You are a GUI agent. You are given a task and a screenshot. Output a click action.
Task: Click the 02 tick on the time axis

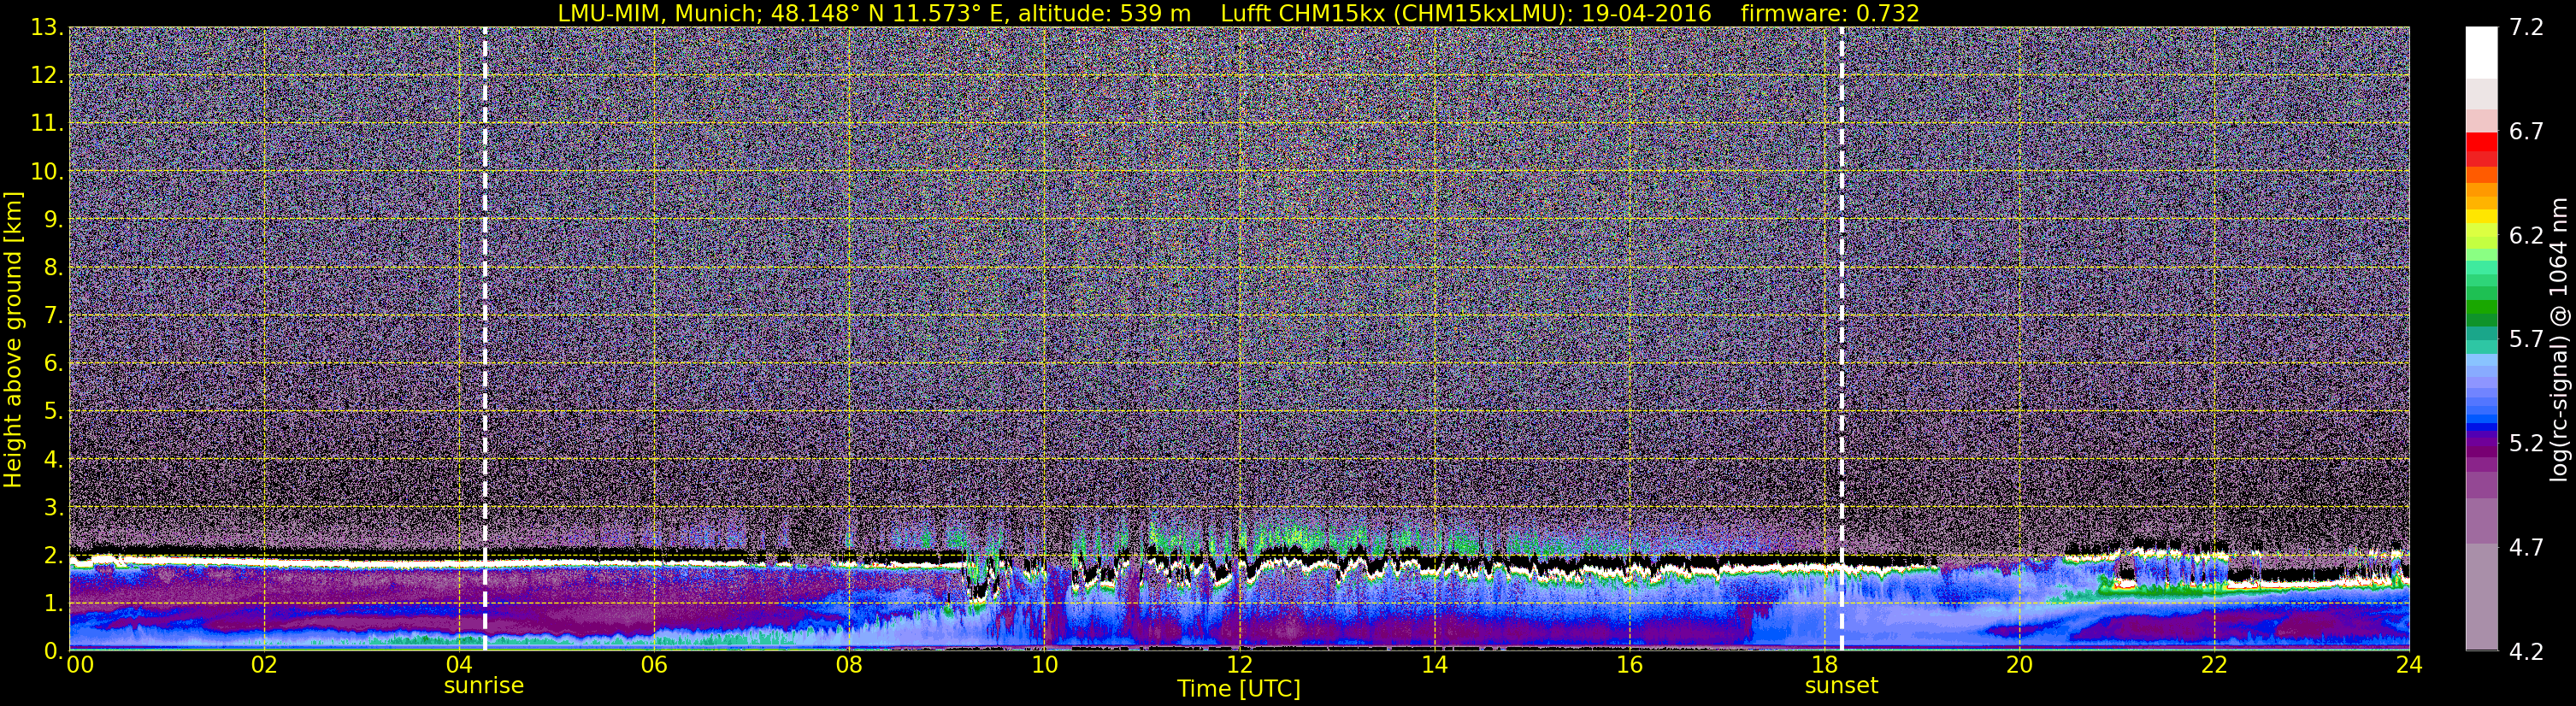tap(264, 665)
